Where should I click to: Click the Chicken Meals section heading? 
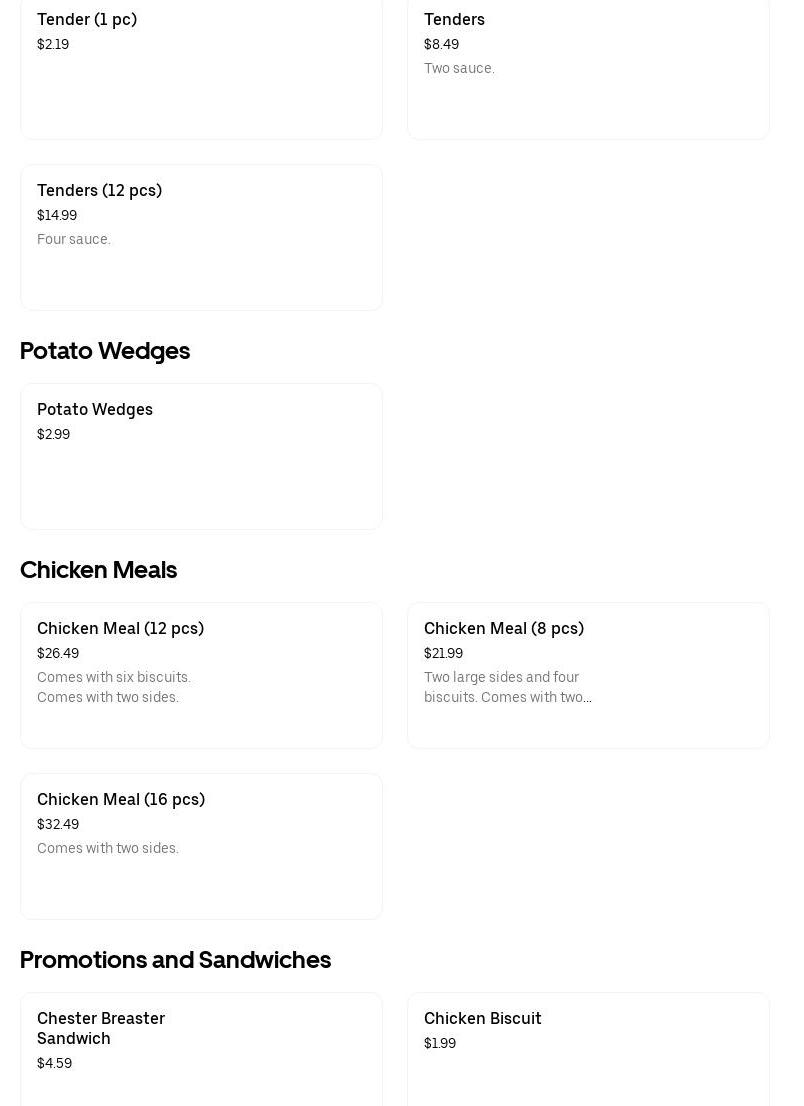click(x=98, y=570)
